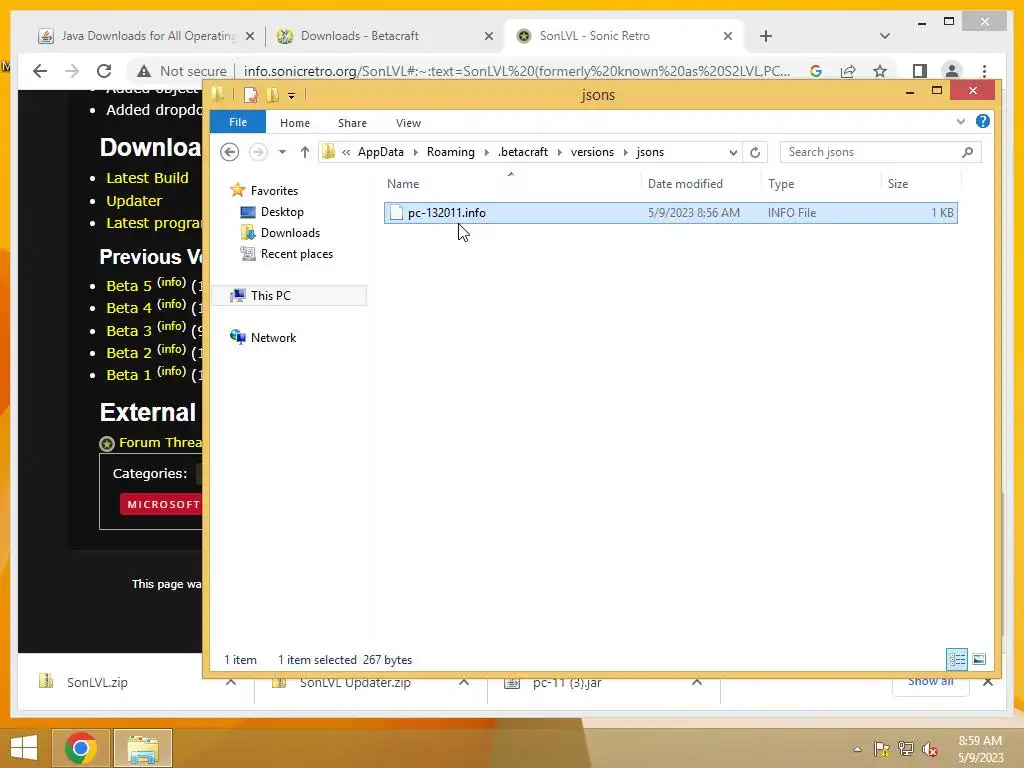The height and width of the screenshot is (768, 1024).
Task: Open the Latest Build link
Action: (147, 178)
